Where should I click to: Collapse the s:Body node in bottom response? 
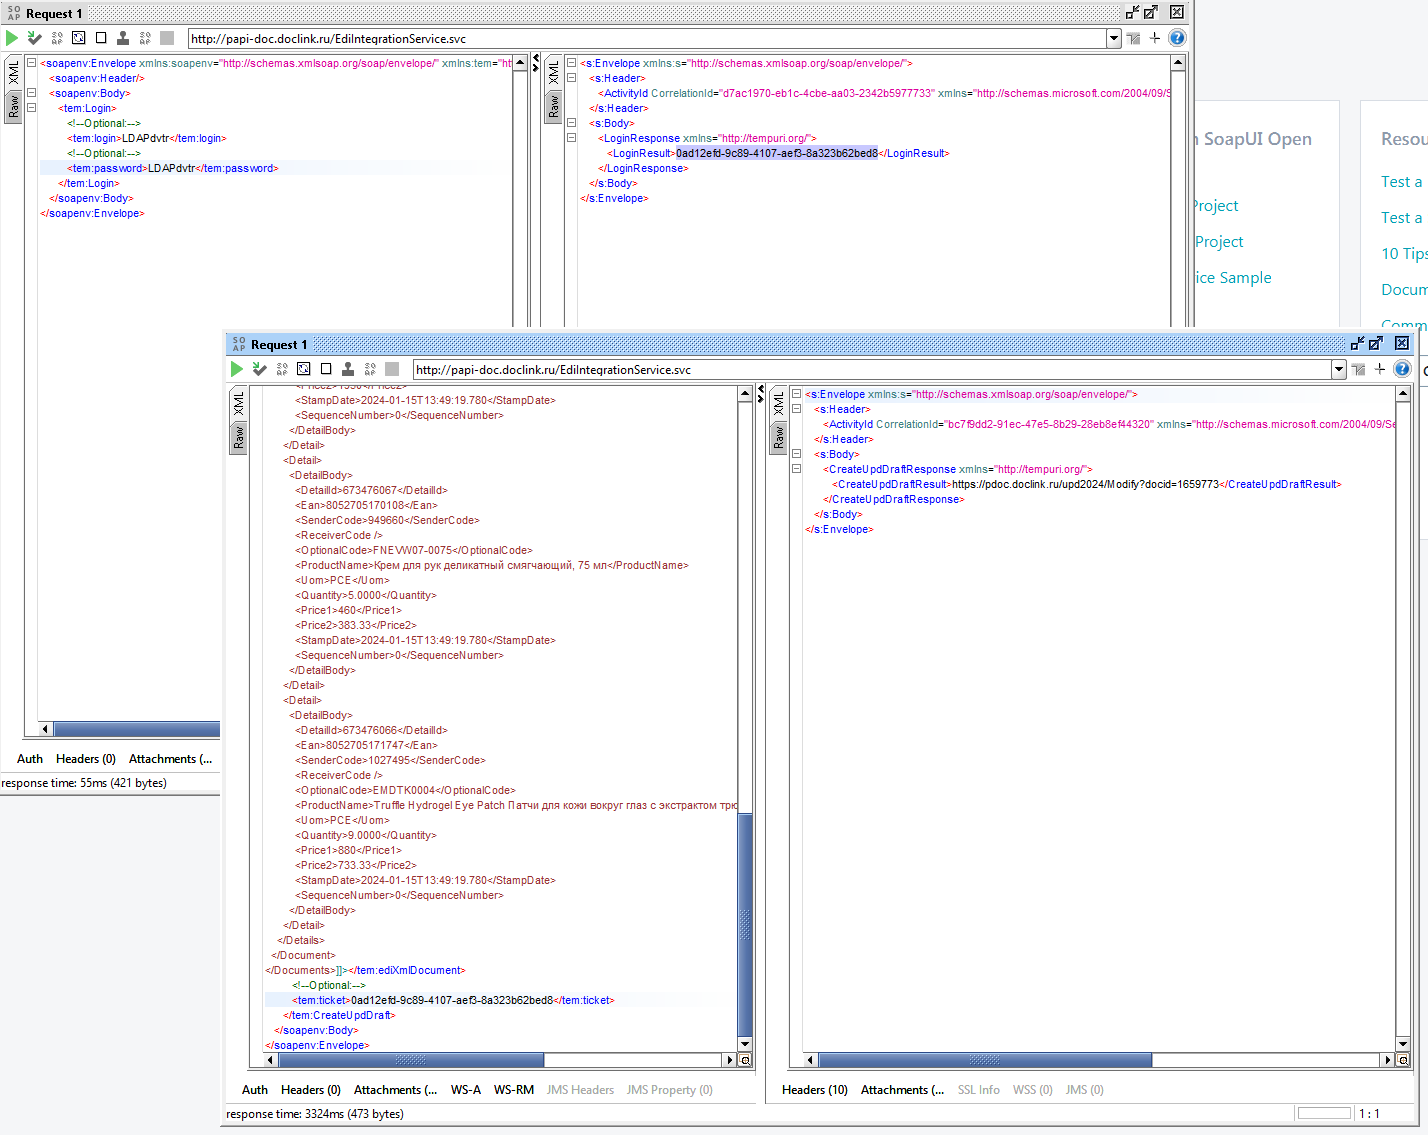(x=797, y=454)
